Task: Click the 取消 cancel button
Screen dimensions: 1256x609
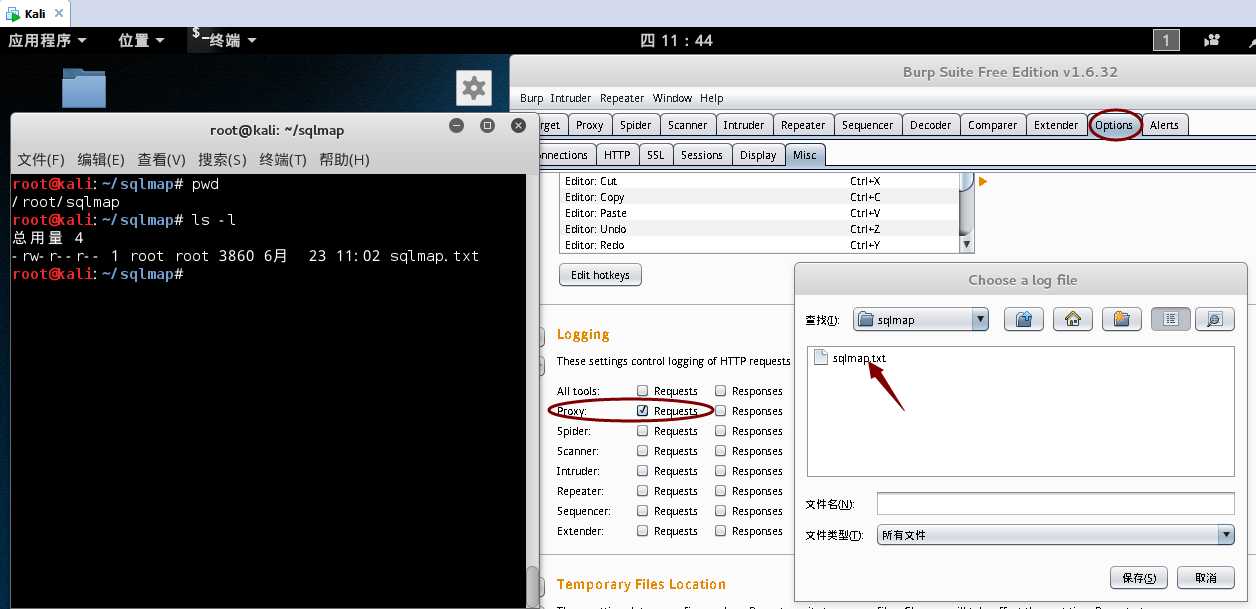Action: tap(1205, 578)
